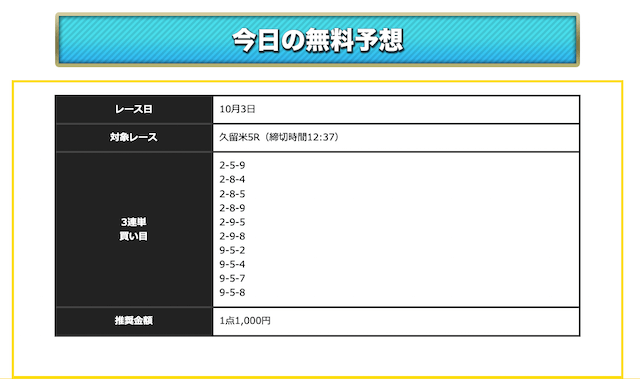
Task: Click the 2-5-9 betting combination
Action: (232, 165)
